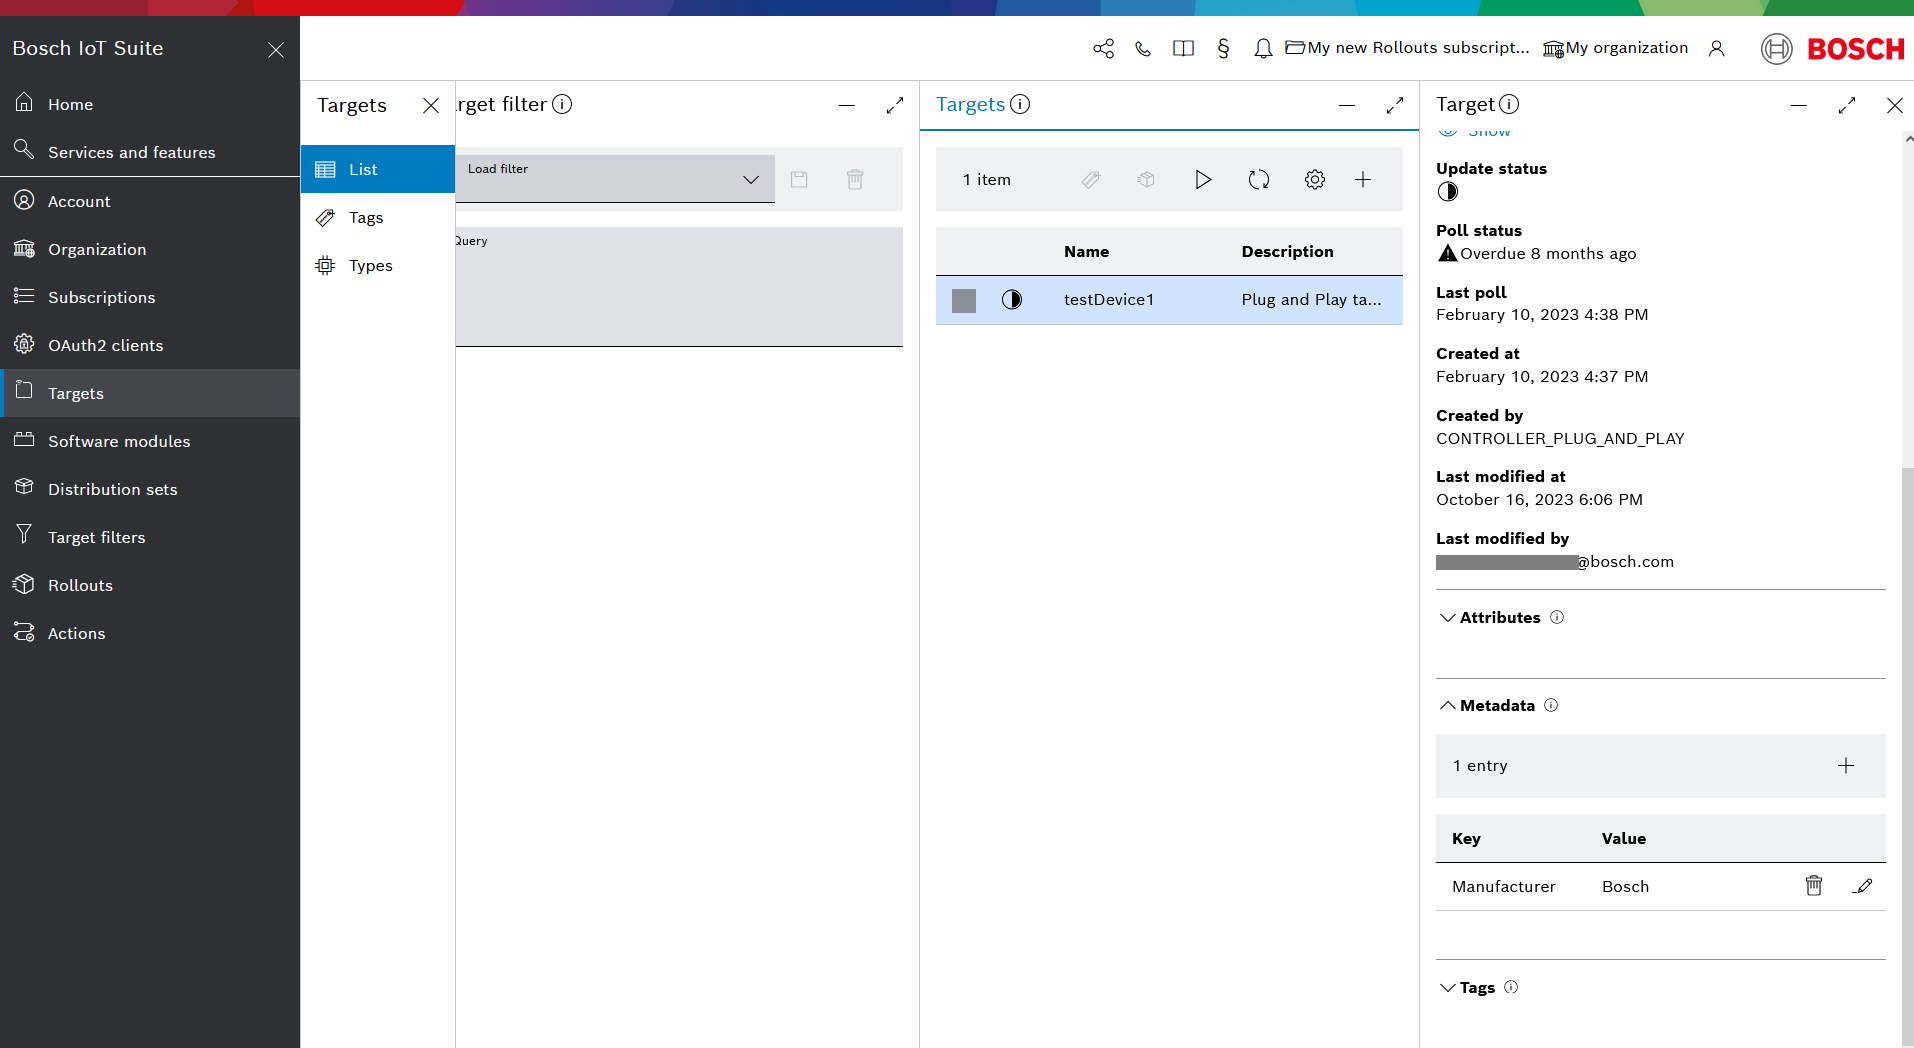Open Rollouts in the sidebar
Image resolution: width=1914 pixels, height=1048 pixels.
tap(80, 585)
